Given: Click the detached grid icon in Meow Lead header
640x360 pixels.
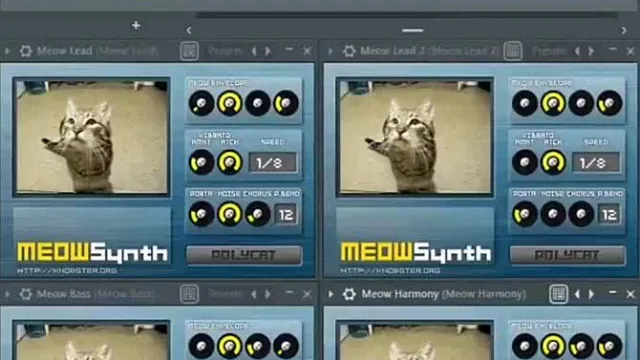Looking at the screenshot, I should pos(189,51).
